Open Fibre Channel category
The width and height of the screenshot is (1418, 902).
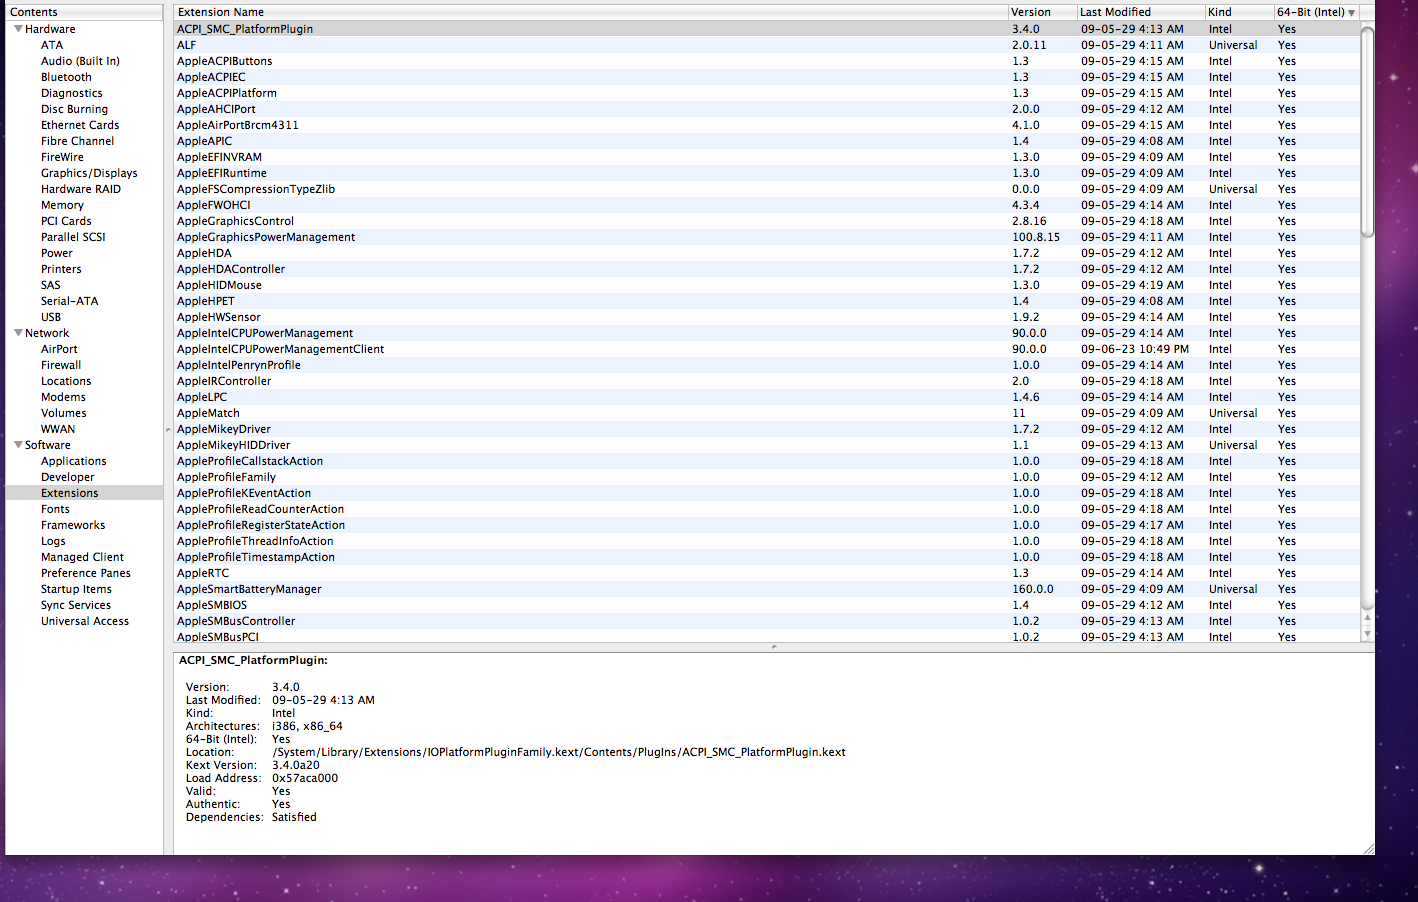[x=77, y=141]
